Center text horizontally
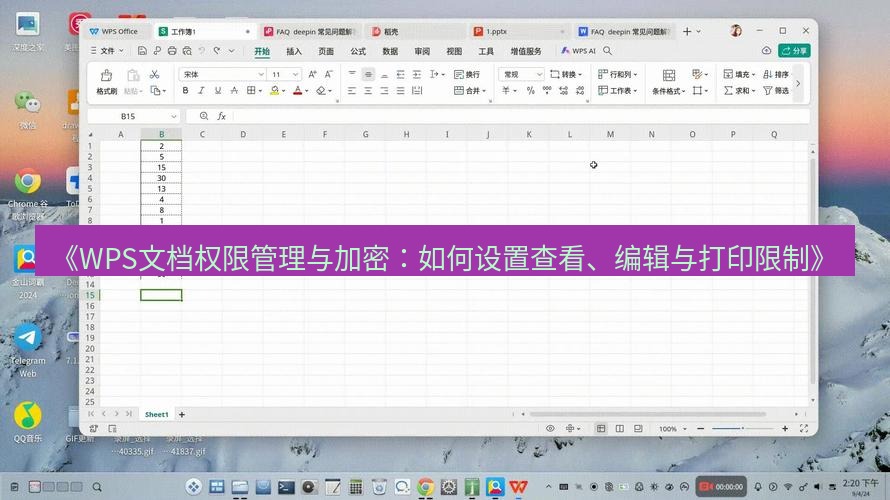Screen dimensions: 890x500 click(368, 90)
